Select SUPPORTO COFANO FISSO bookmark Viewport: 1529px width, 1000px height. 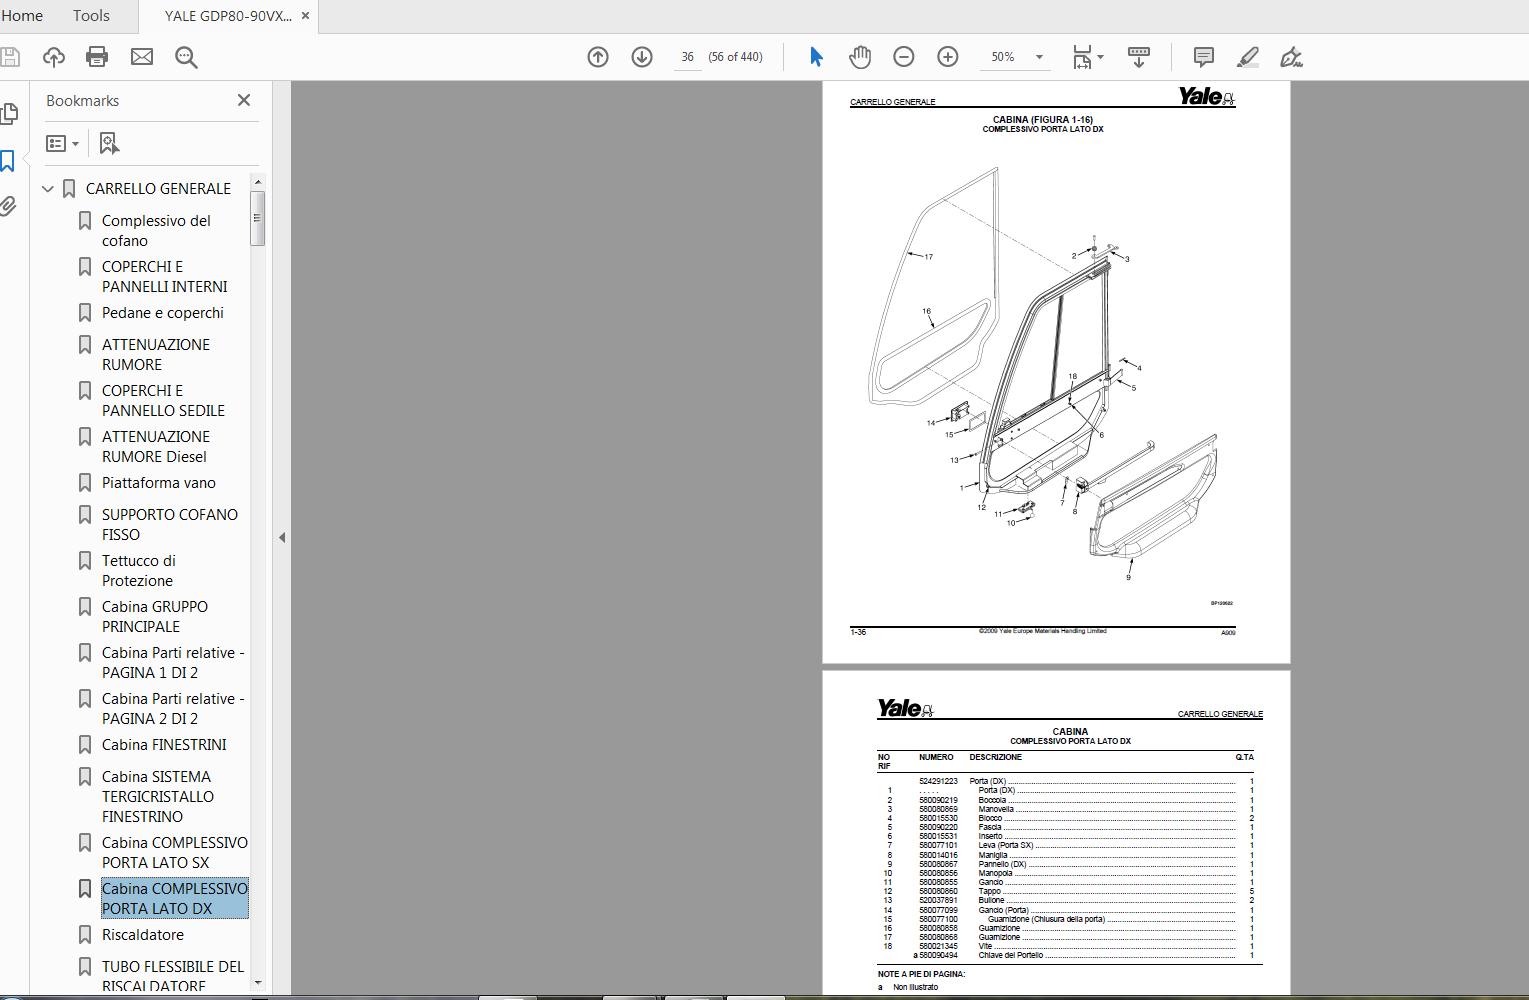(170, 525)
